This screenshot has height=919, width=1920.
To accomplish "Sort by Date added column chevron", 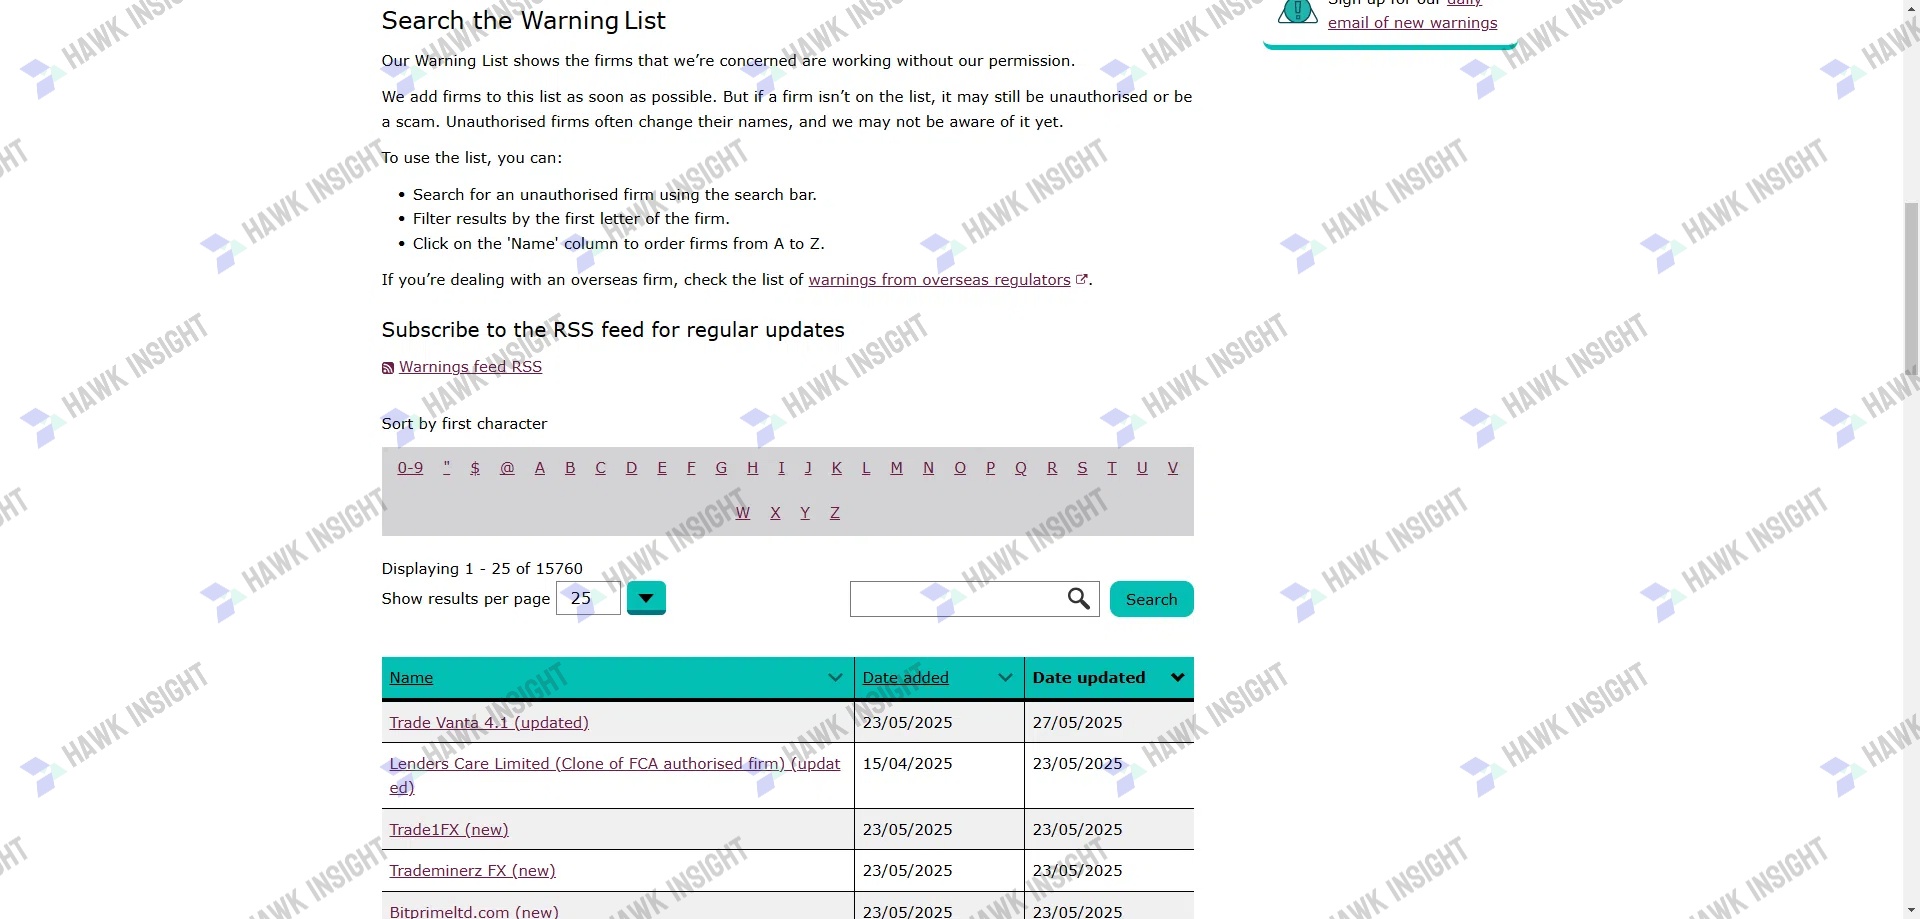I will (1005, 677).
